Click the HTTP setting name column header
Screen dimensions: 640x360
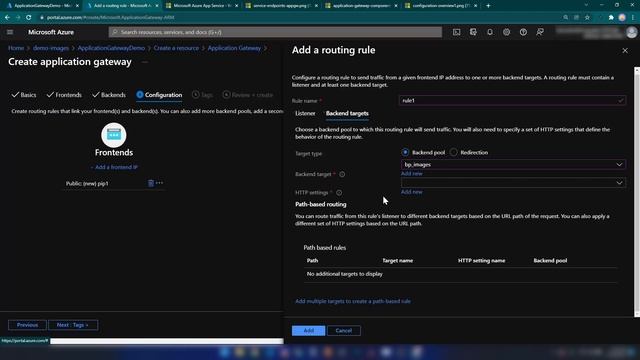click(481, 260)
